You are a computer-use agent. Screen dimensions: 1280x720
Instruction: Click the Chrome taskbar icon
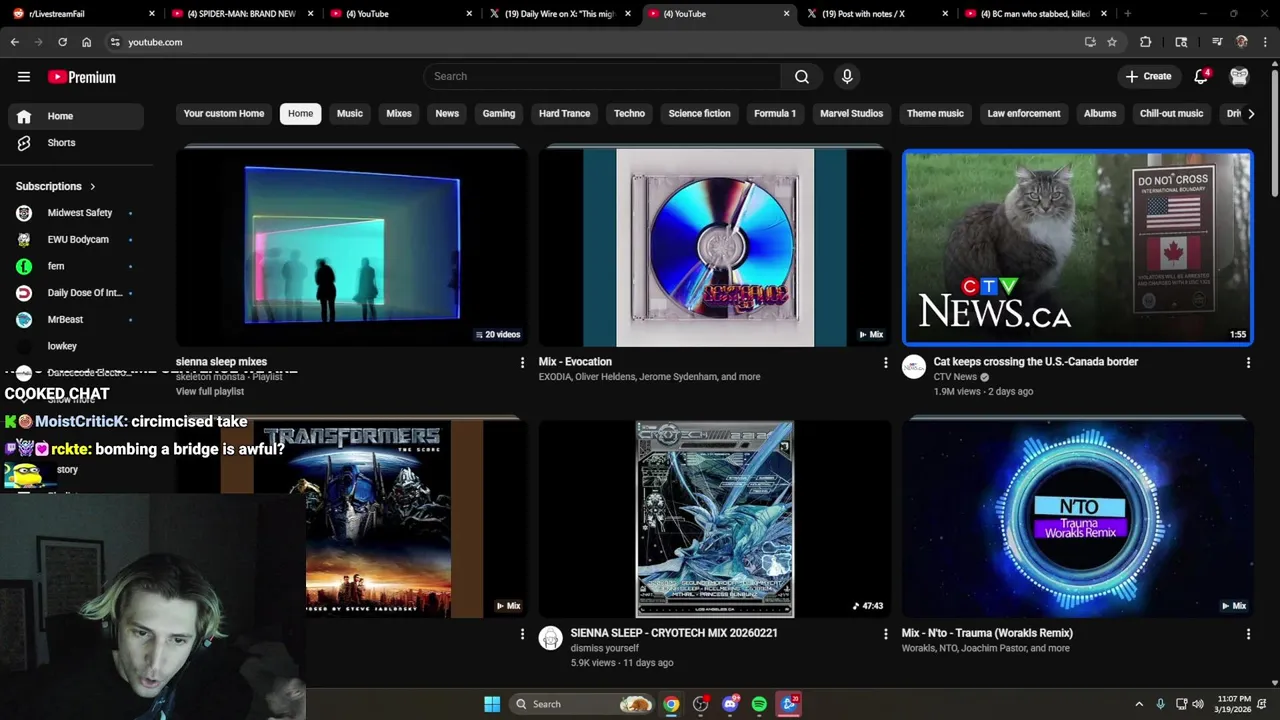pos(671,704)
